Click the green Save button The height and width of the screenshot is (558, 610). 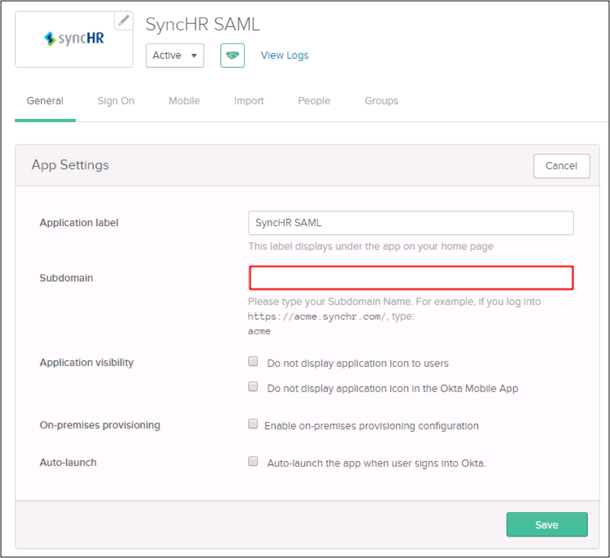coord(546,525)
